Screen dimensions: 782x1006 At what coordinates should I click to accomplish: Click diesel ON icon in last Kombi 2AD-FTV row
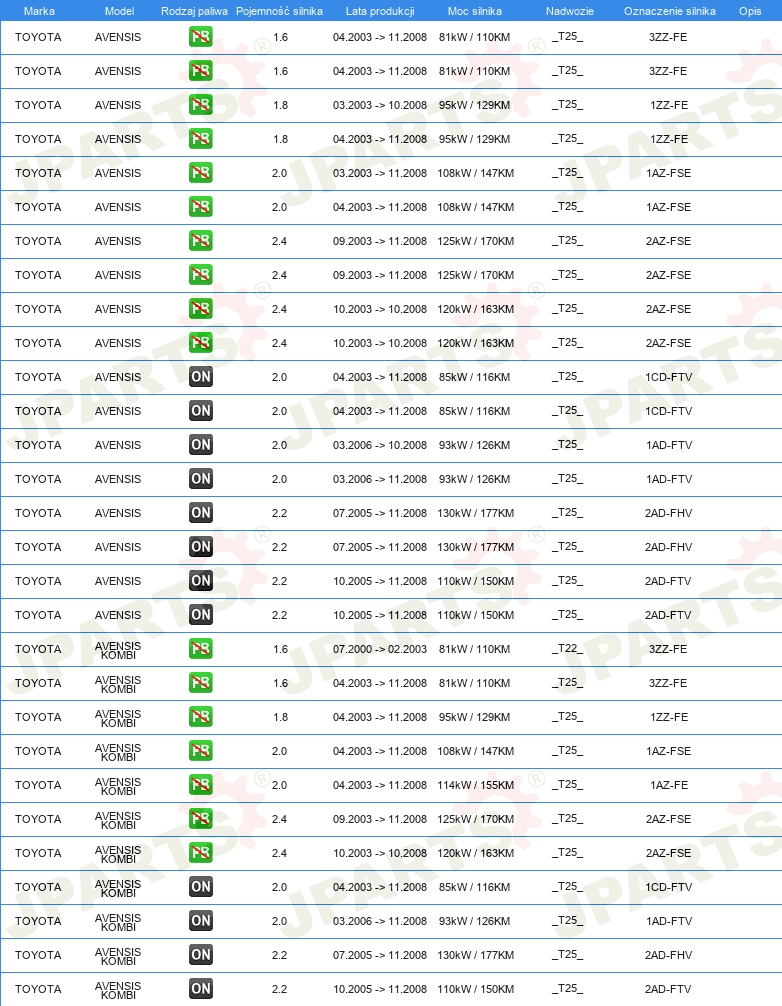[201, 989]
